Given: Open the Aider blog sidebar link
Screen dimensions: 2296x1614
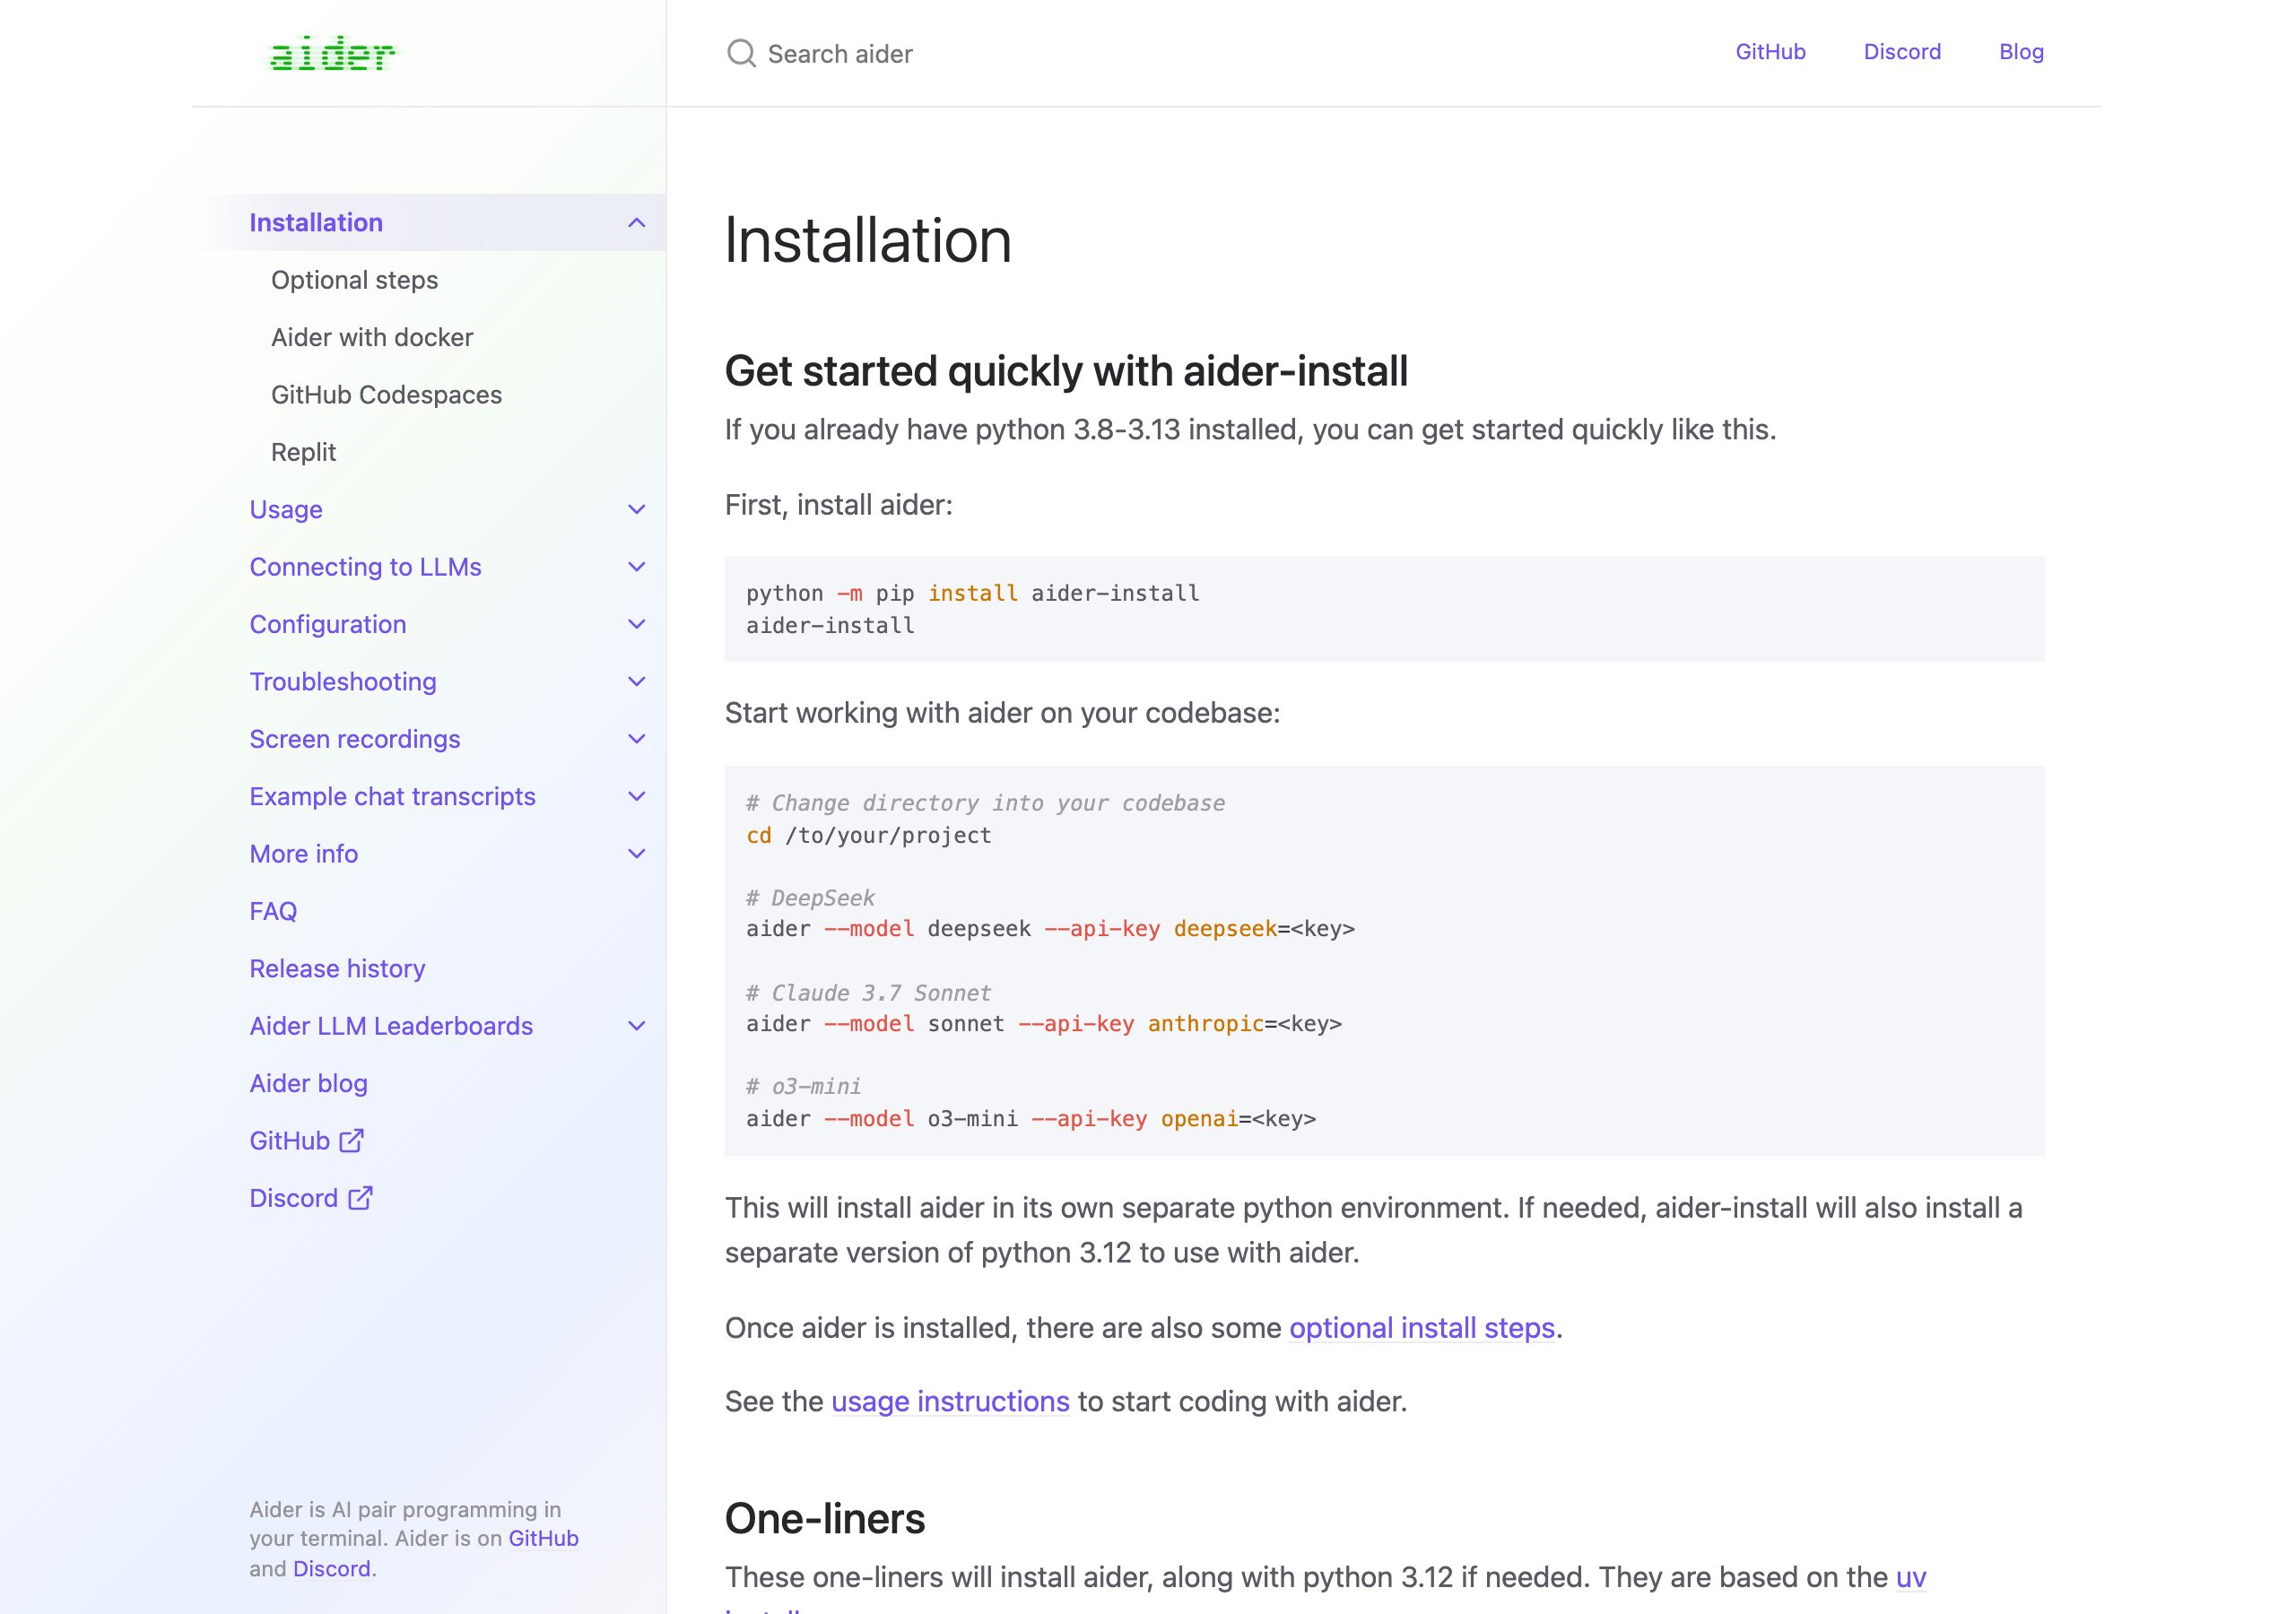Looking at the screenshot, I should [x=308, y=1083].
